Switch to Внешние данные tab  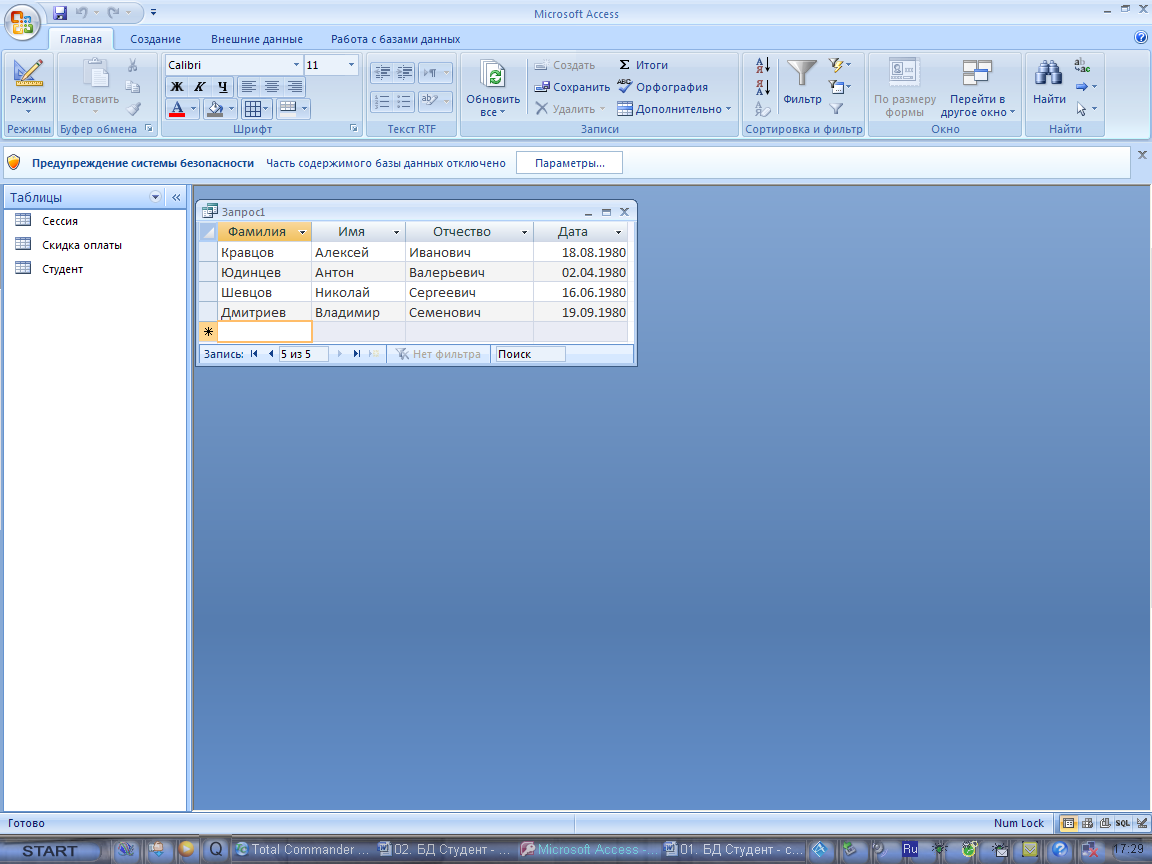[256, 39]
